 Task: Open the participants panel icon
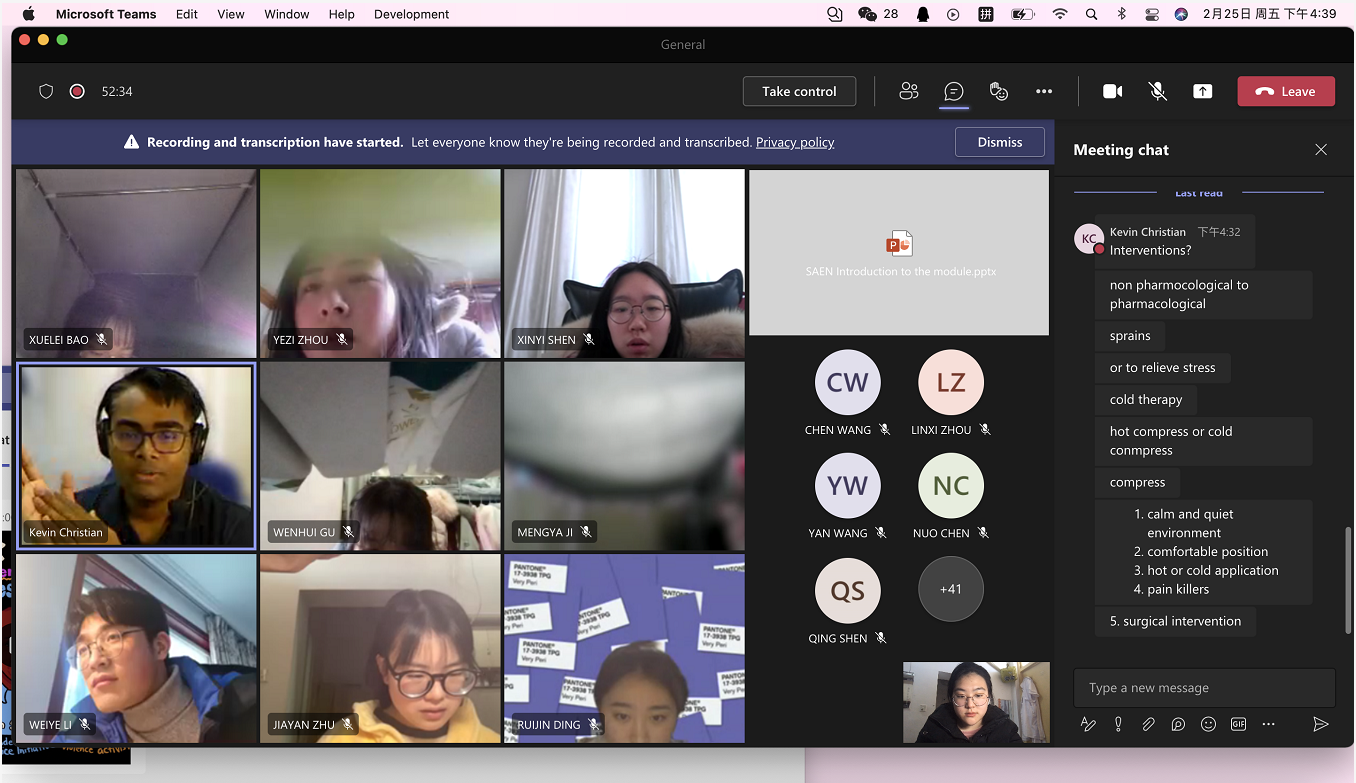coord(908,91)
